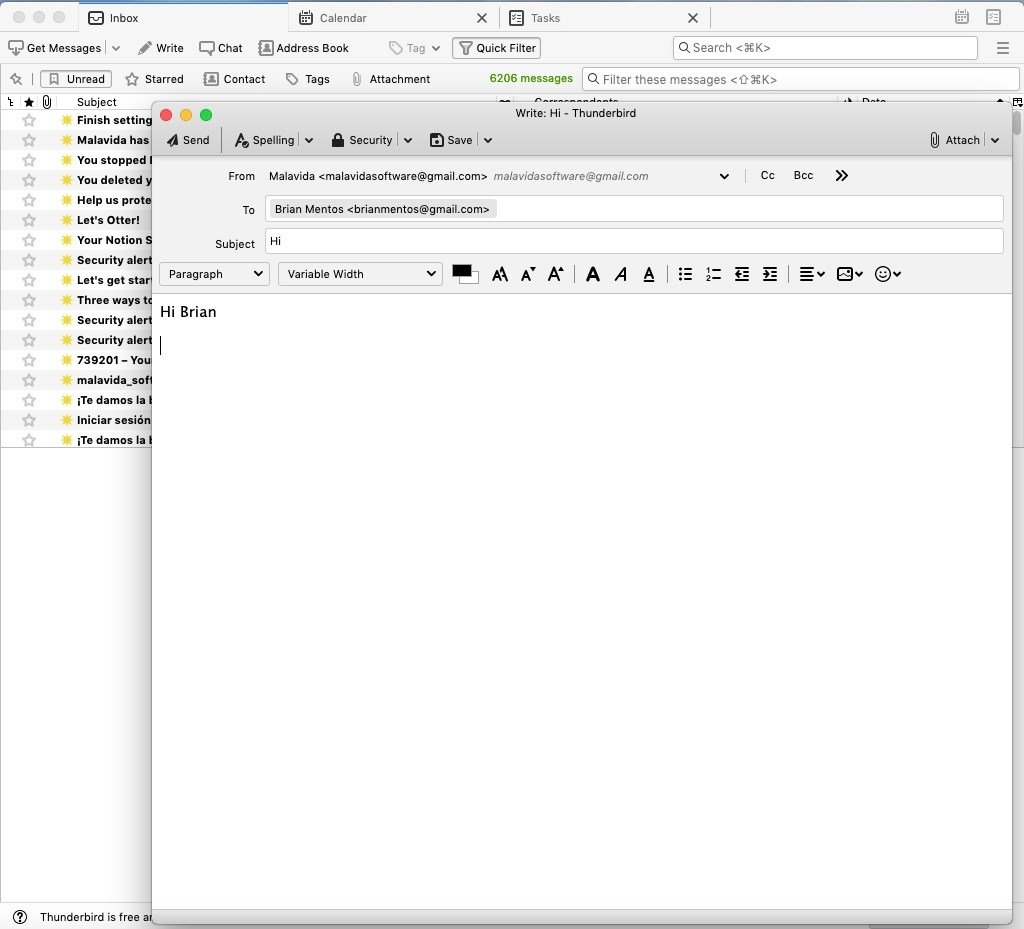Click the calendar icon at the tab bar's right
This screenshot has height=929, width=1024.
click(x=962, y=17)
